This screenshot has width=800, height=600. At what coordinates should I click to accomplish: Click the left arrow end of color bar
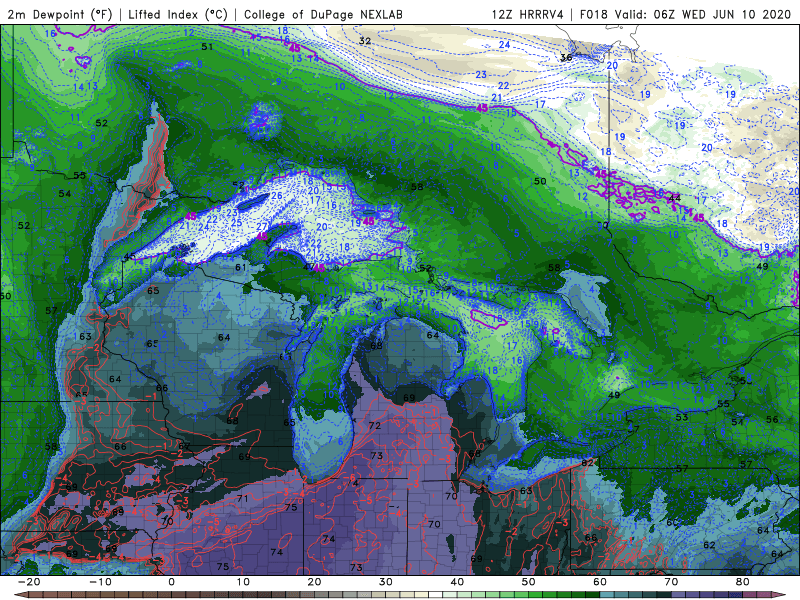[20, 595]
